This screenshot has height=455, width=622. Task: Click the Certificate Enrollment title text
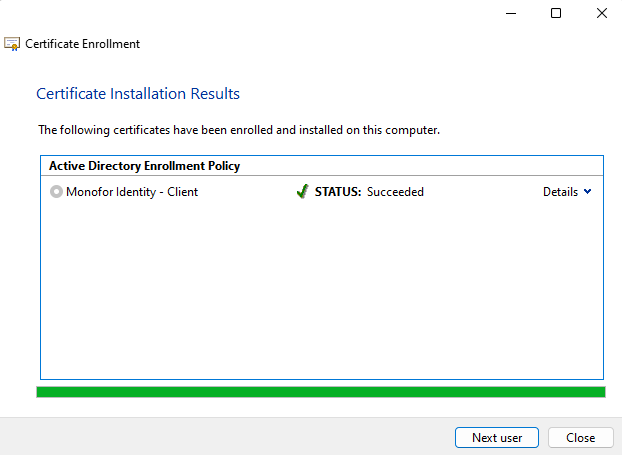click(x=82, y=44)
